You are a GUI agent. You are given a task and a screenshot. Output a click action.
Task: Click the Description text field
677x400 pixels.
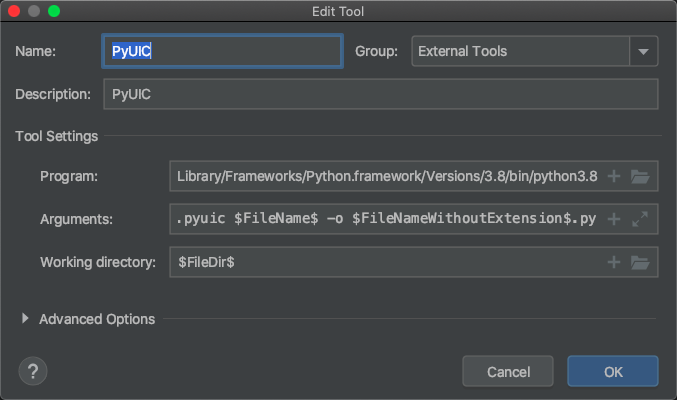coord(380,94)
